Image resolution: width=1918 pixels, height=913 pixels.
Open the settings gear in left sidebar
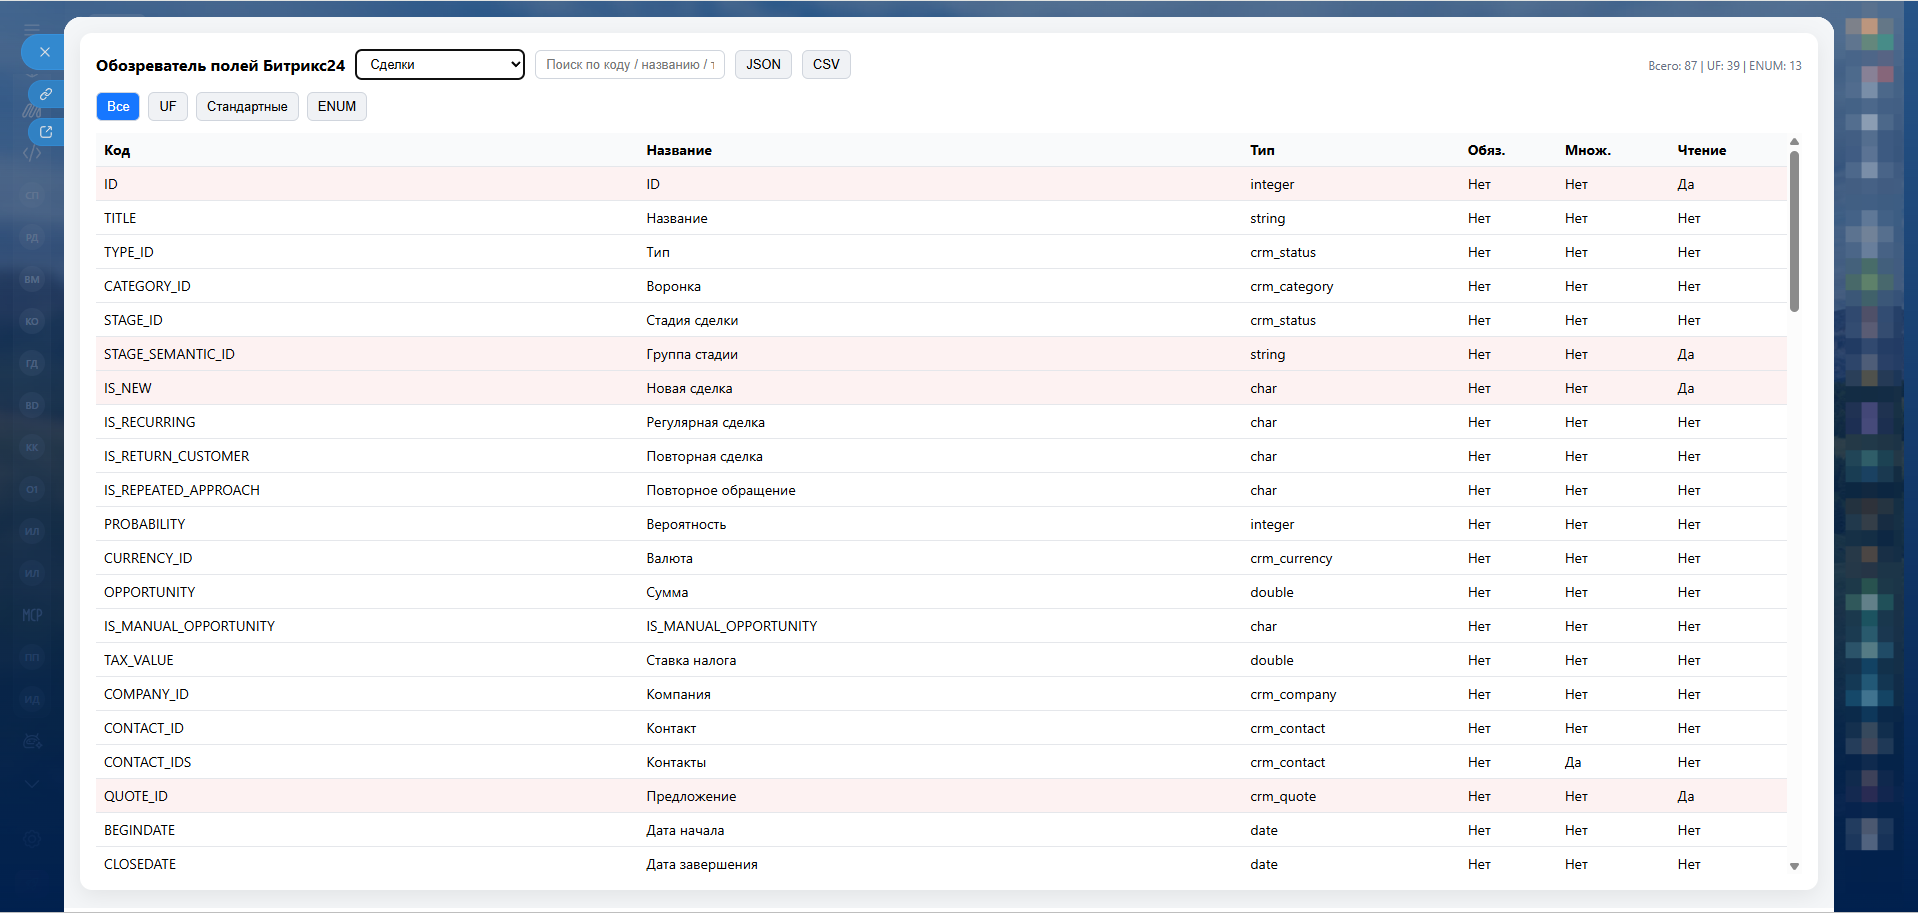32,839
